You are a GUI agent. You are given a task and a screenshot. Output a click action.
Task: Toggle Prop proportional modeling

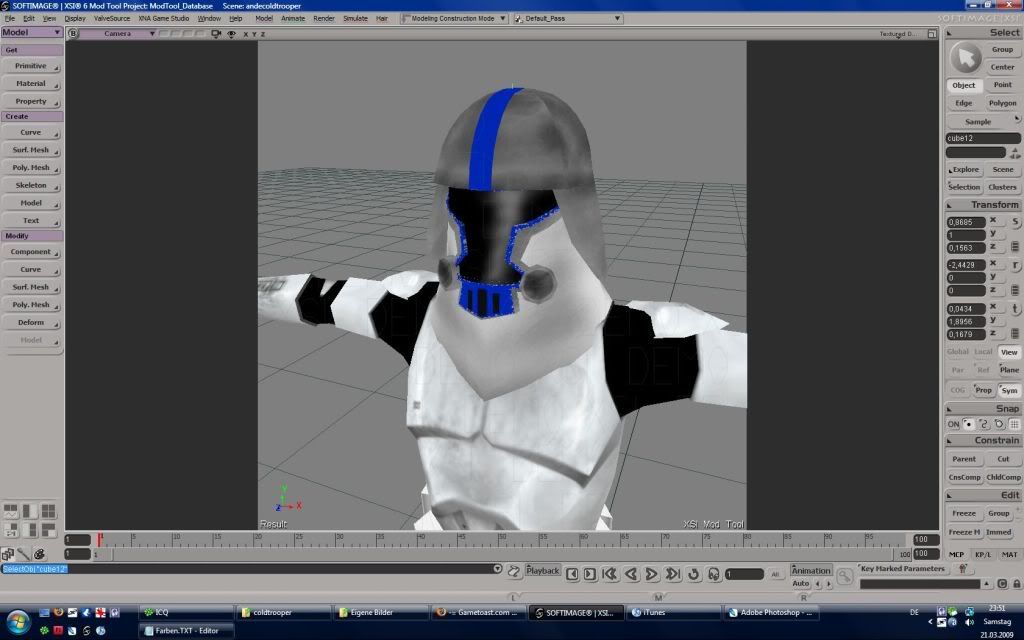click(x=984, y=391)
